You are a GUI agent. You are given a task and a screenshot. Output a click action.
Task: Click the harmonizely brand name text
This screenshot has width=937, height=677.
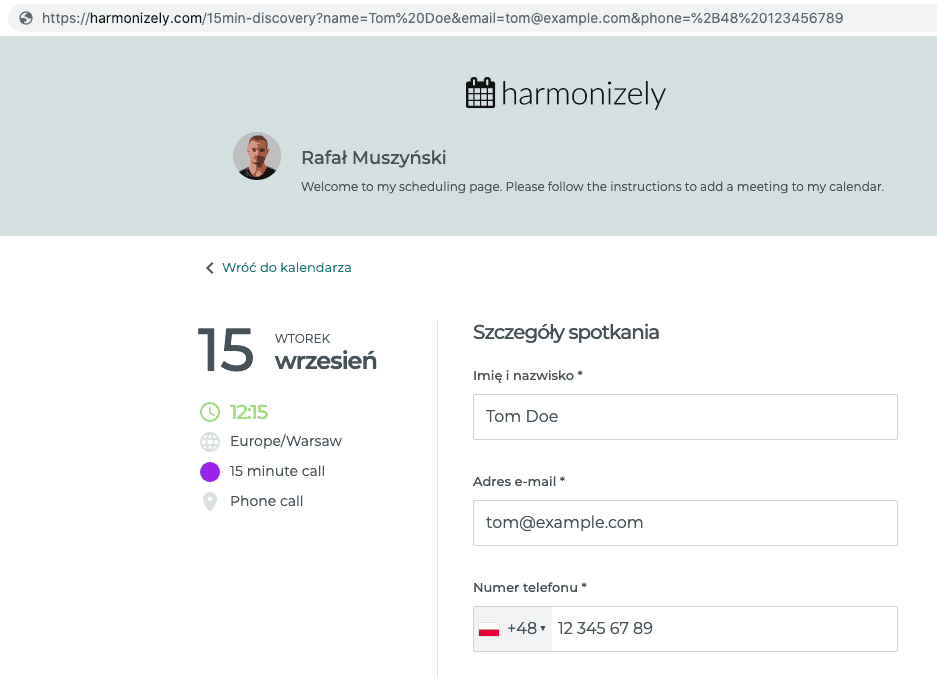pos(583,95)
